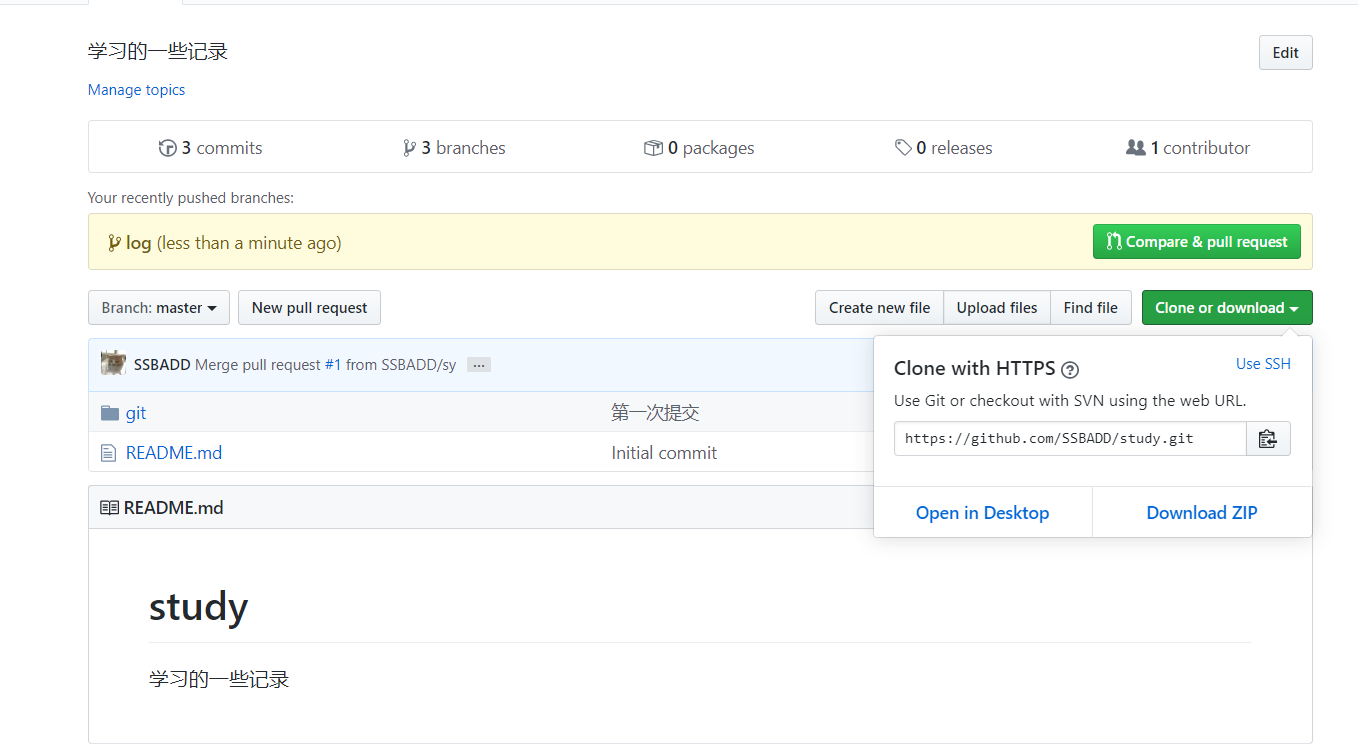Click the Create new file button
1358x746 pixels.
[x=879, y=308]
